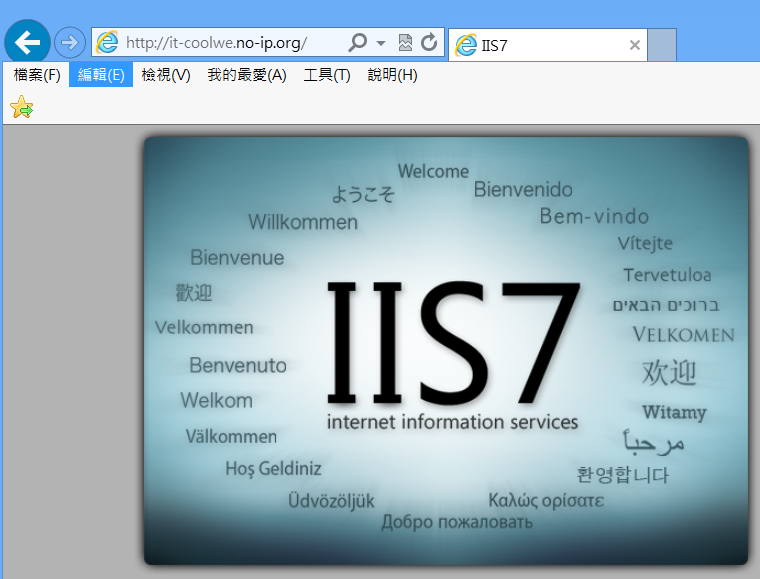Click the 'Bem-vindo' text
This screenshot has width=760, height=579.
pos(594,216)
